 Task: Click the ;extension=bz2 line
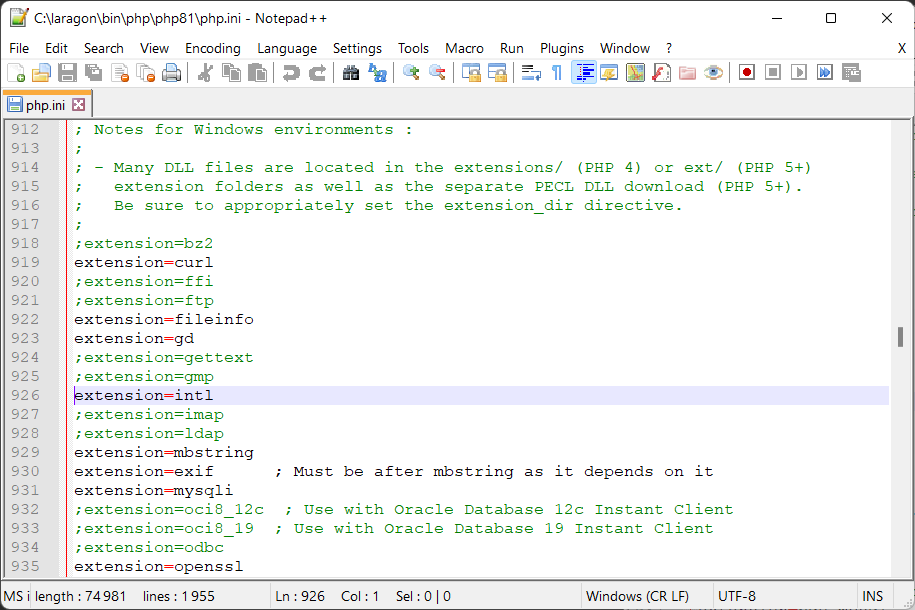coord(144,243)
